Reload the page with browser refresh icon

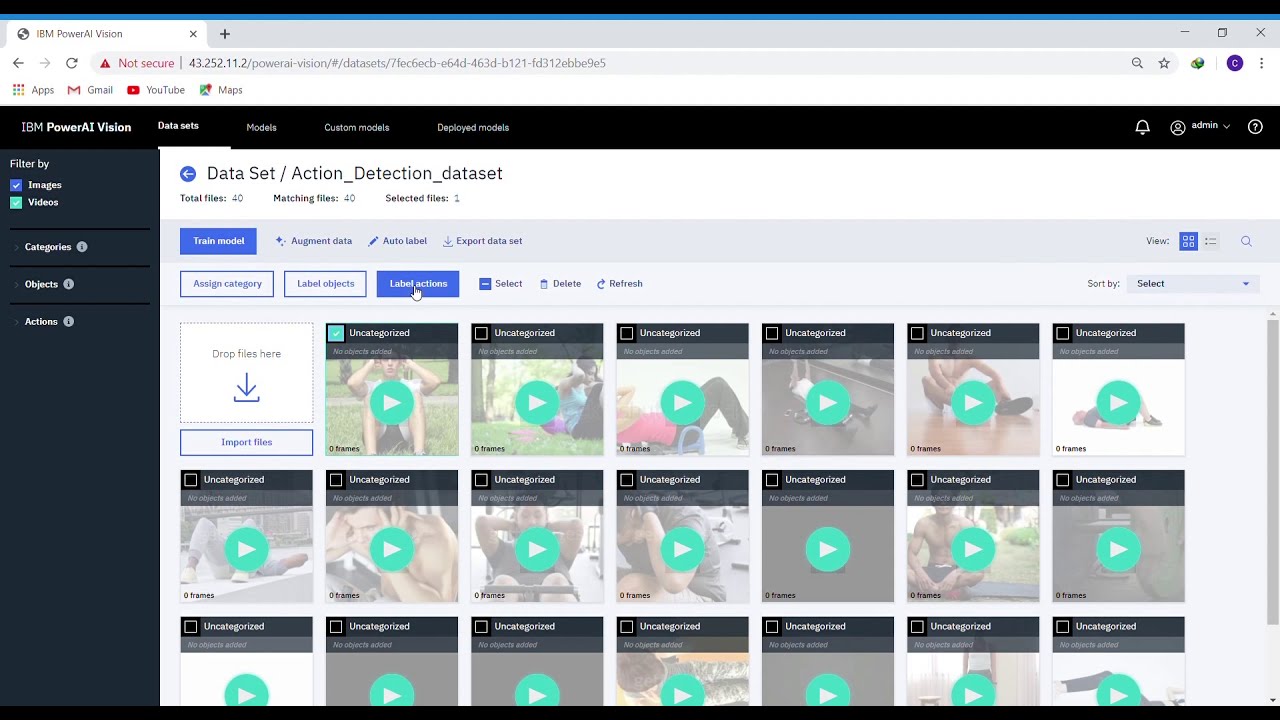pos(72,63)
